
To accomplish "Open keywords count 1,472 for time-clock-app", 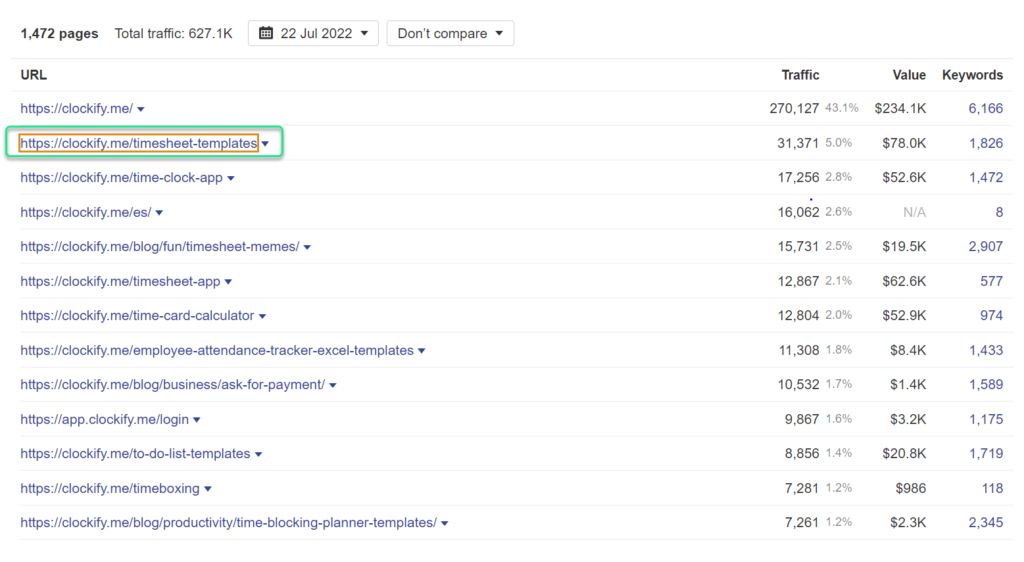I will click(x=985, y=178).
